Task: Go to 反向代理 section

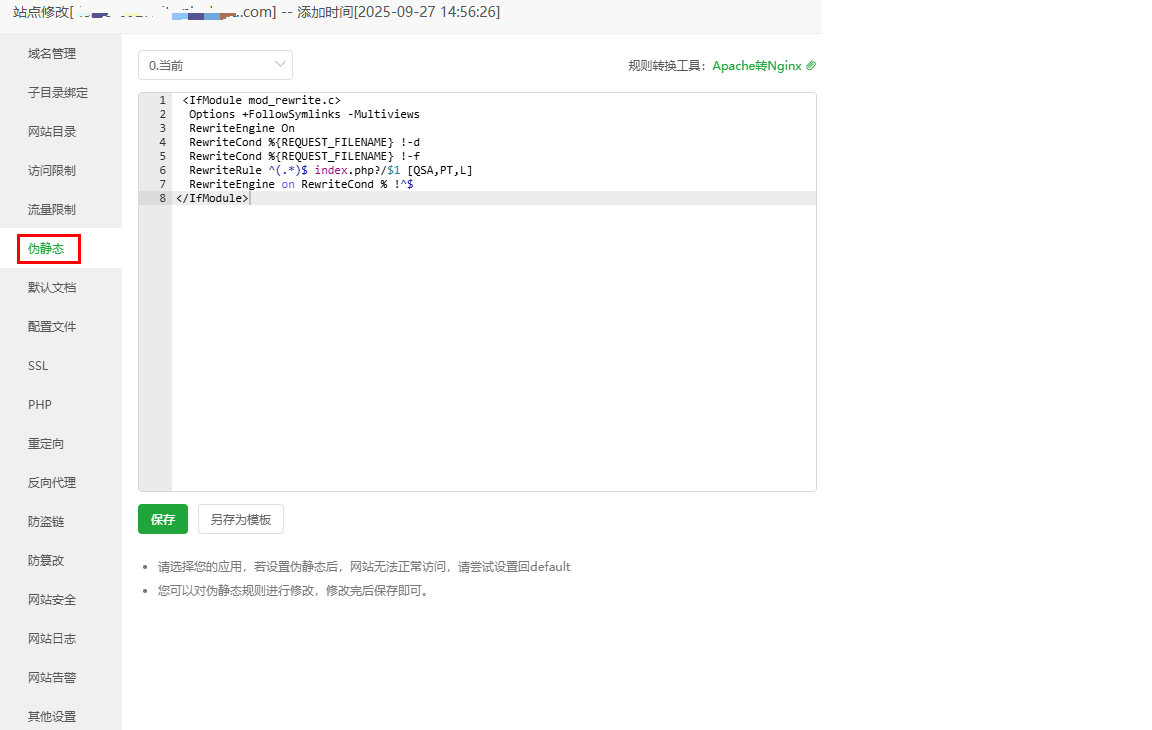Action: click(52, 483)
